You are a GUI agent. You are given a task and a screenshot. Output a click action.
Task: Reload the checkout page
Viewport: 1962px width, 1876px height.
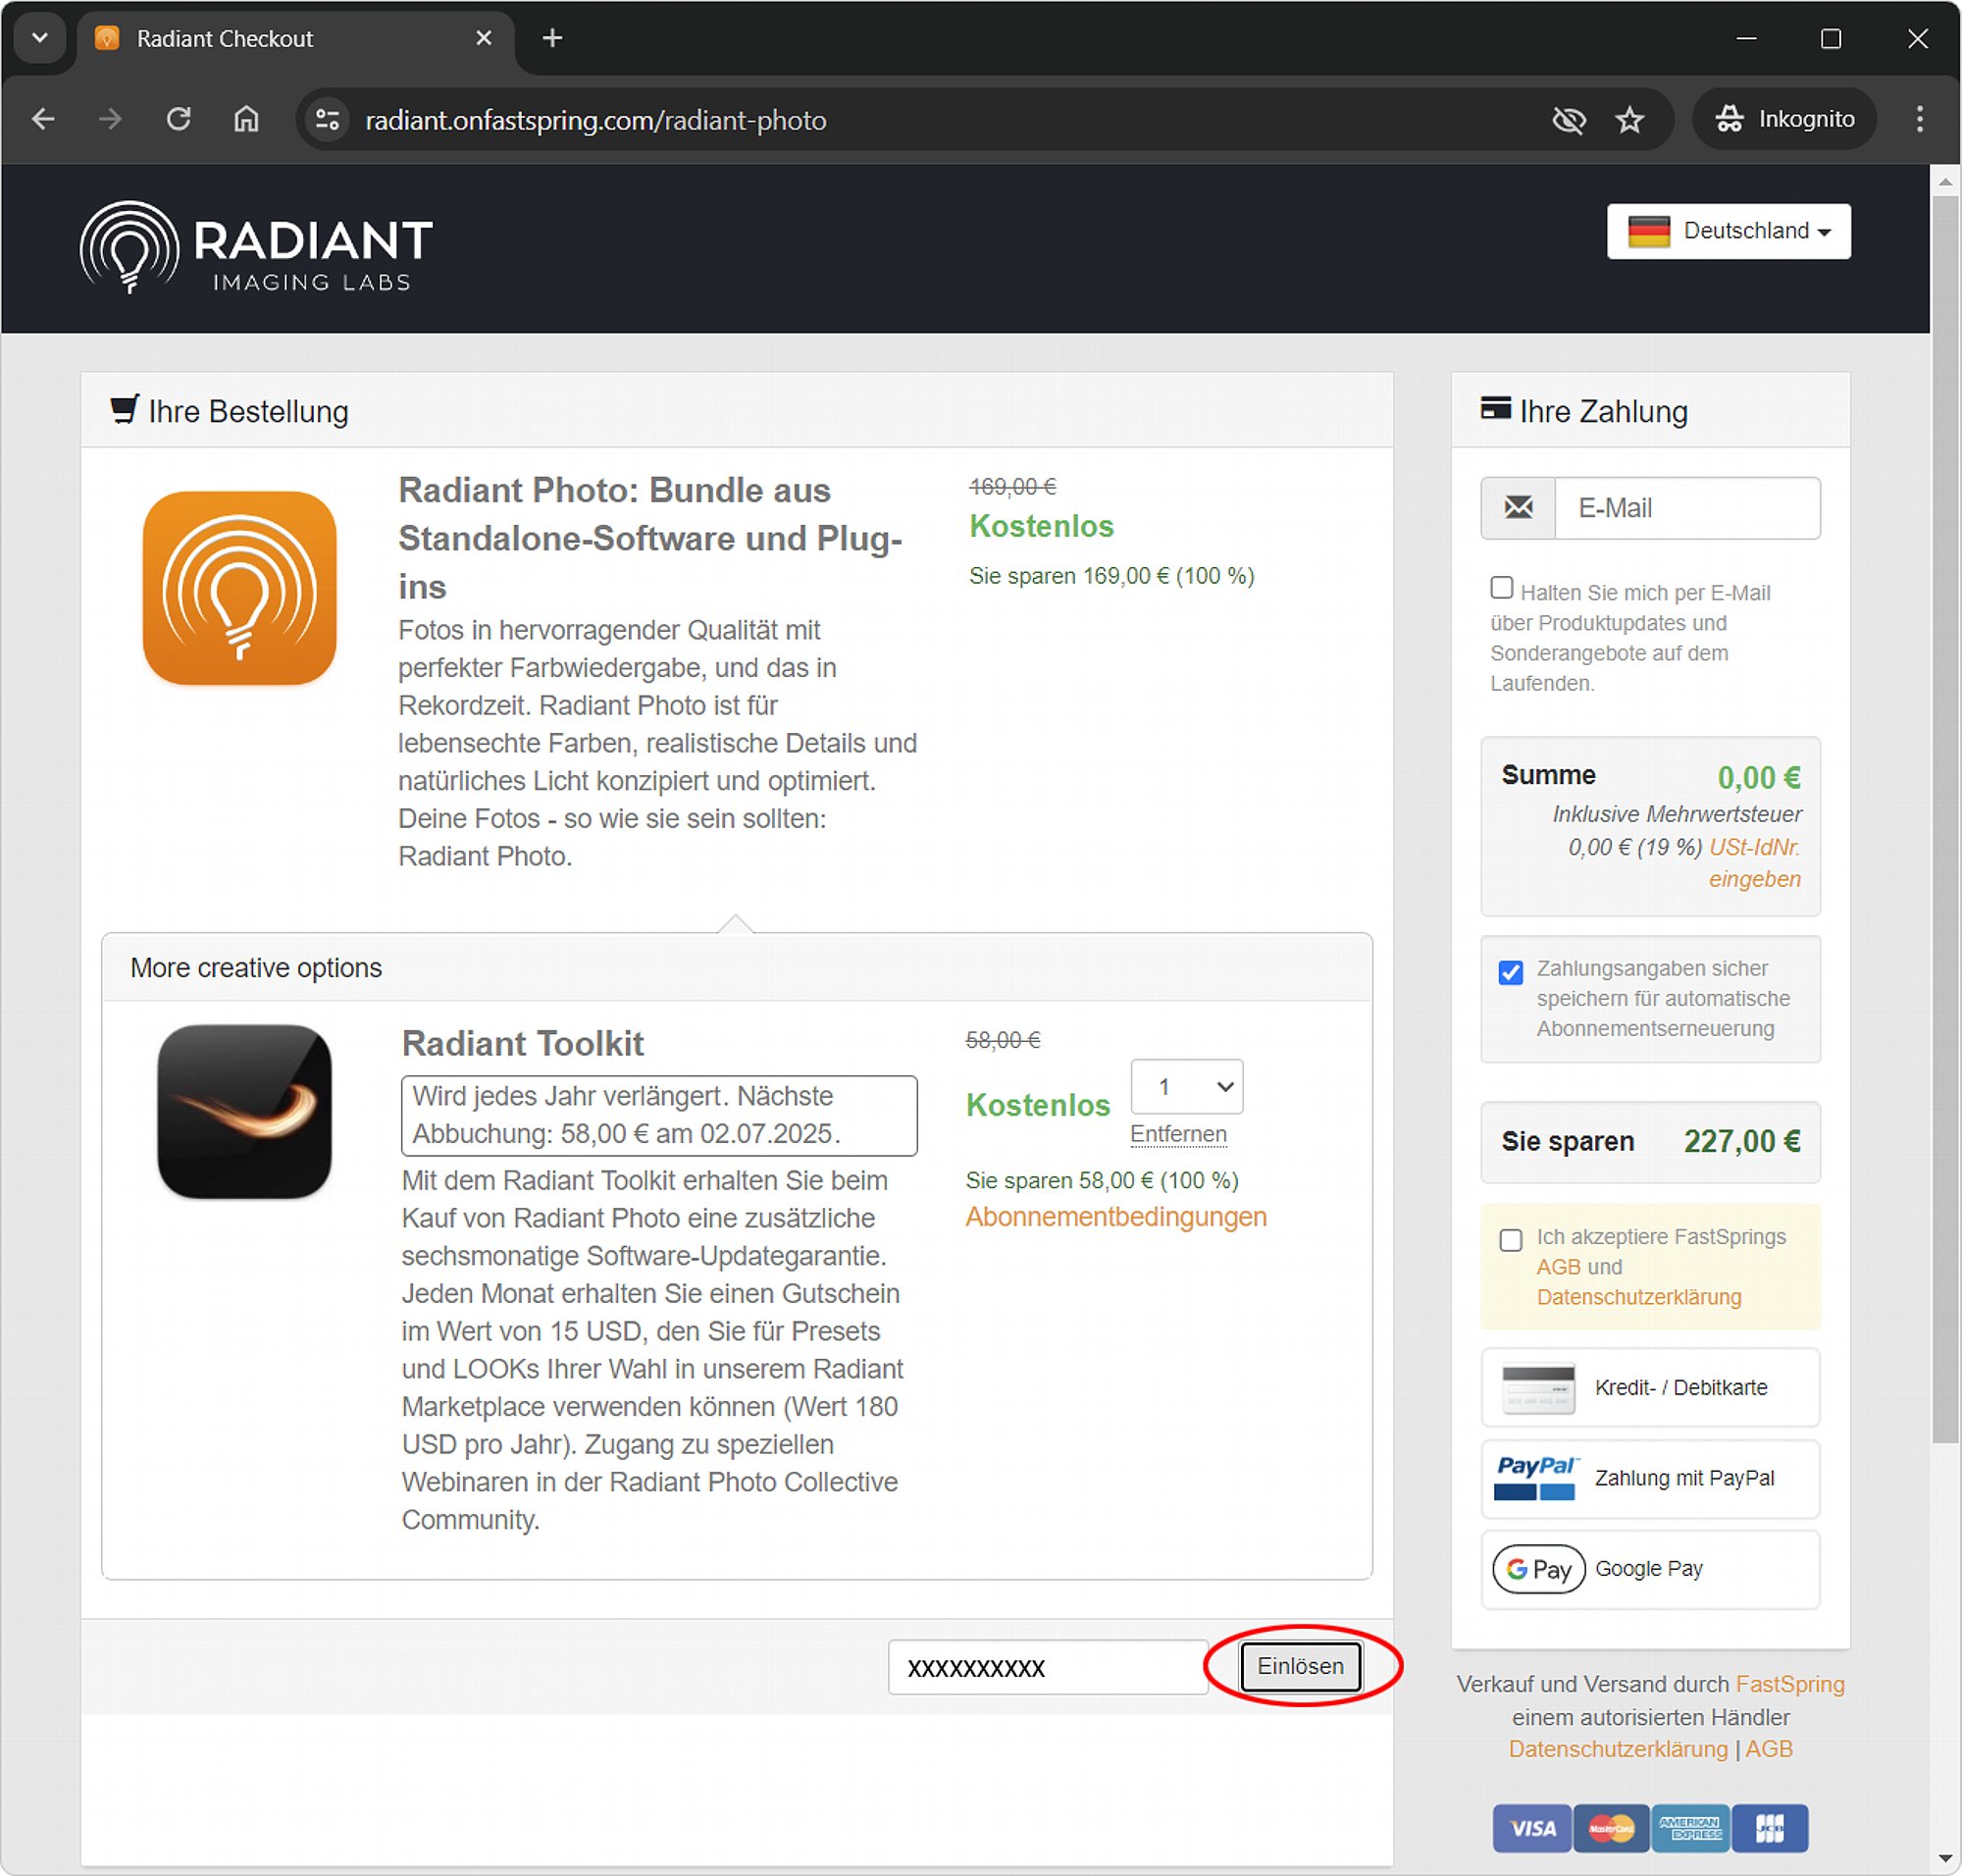178,120
